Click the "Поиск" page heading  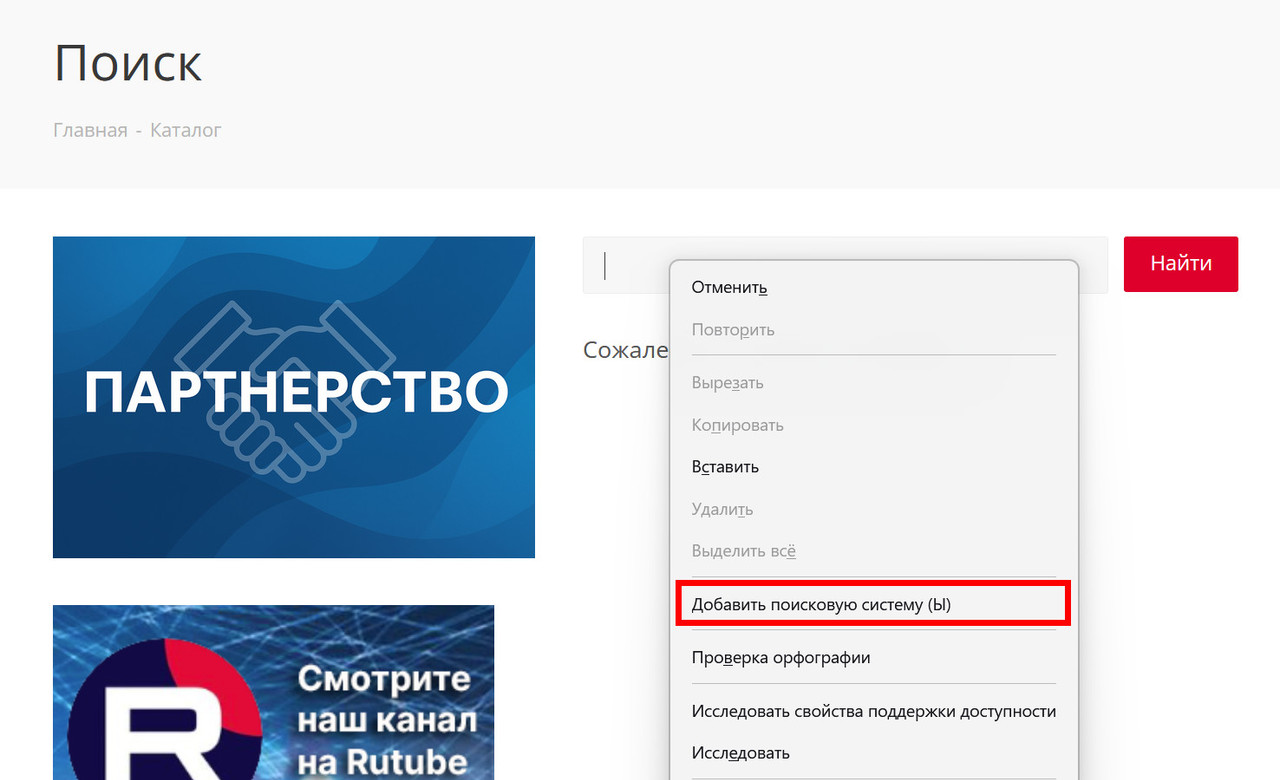[127, 62]
